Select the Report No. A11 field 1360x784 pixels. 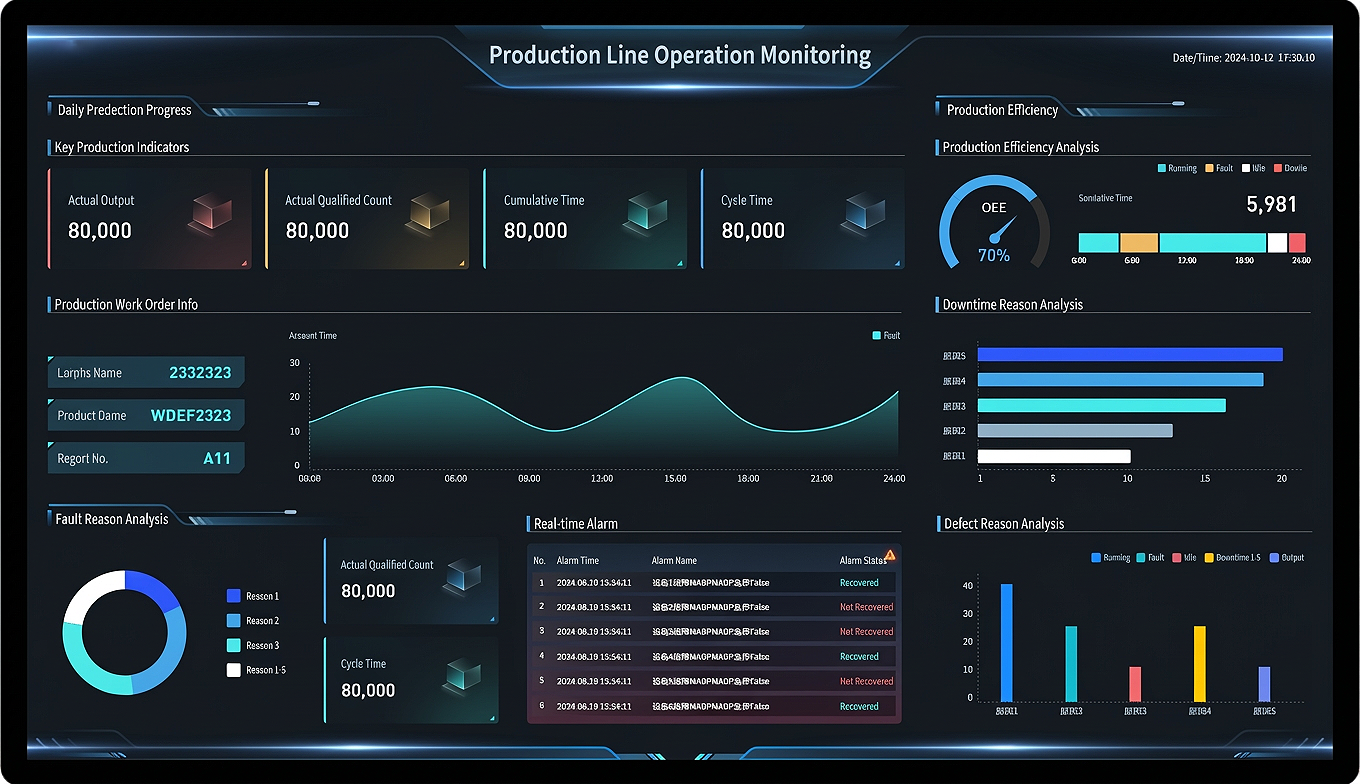pos(146,458)
